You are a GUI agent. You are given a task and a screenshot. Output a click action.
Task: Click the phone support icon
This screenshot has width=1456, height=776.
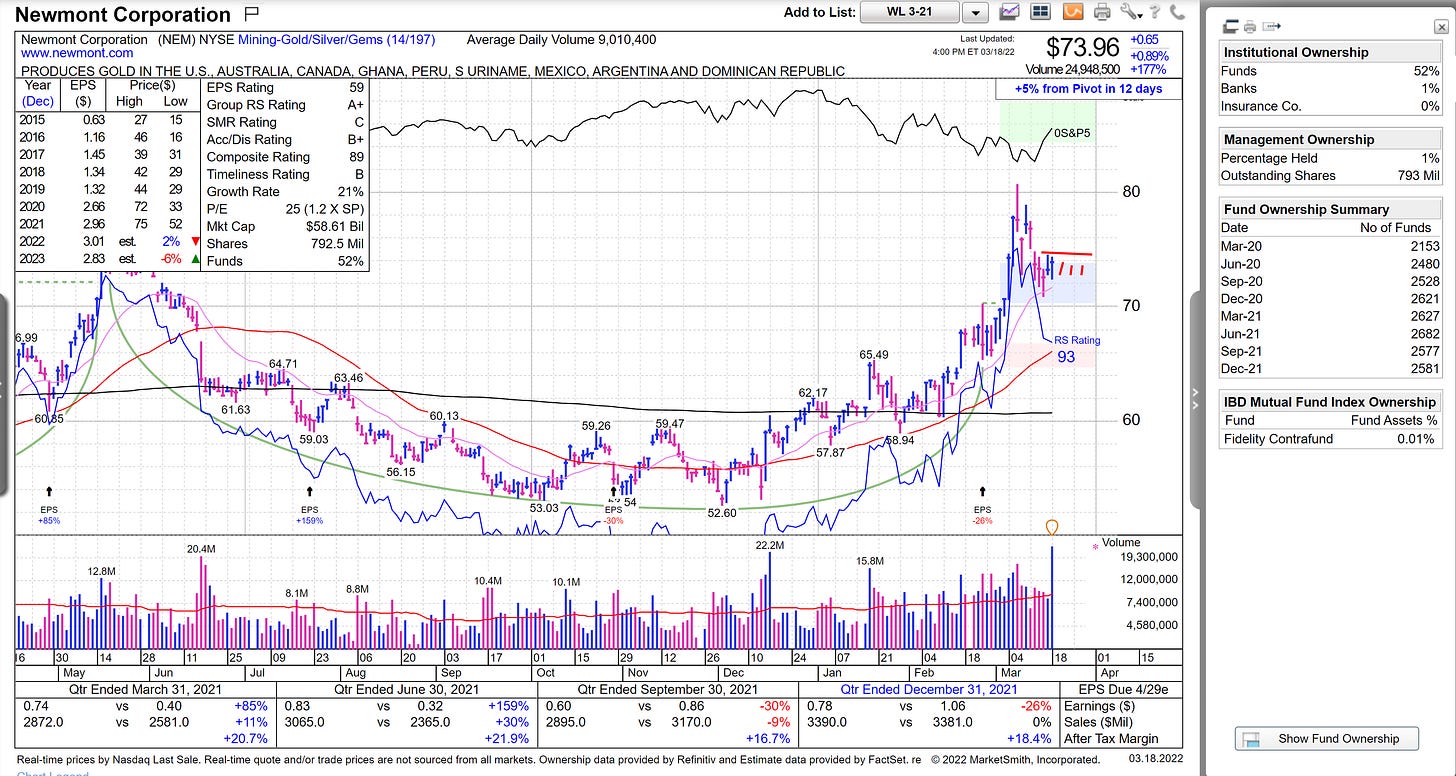click(1177, 12)
